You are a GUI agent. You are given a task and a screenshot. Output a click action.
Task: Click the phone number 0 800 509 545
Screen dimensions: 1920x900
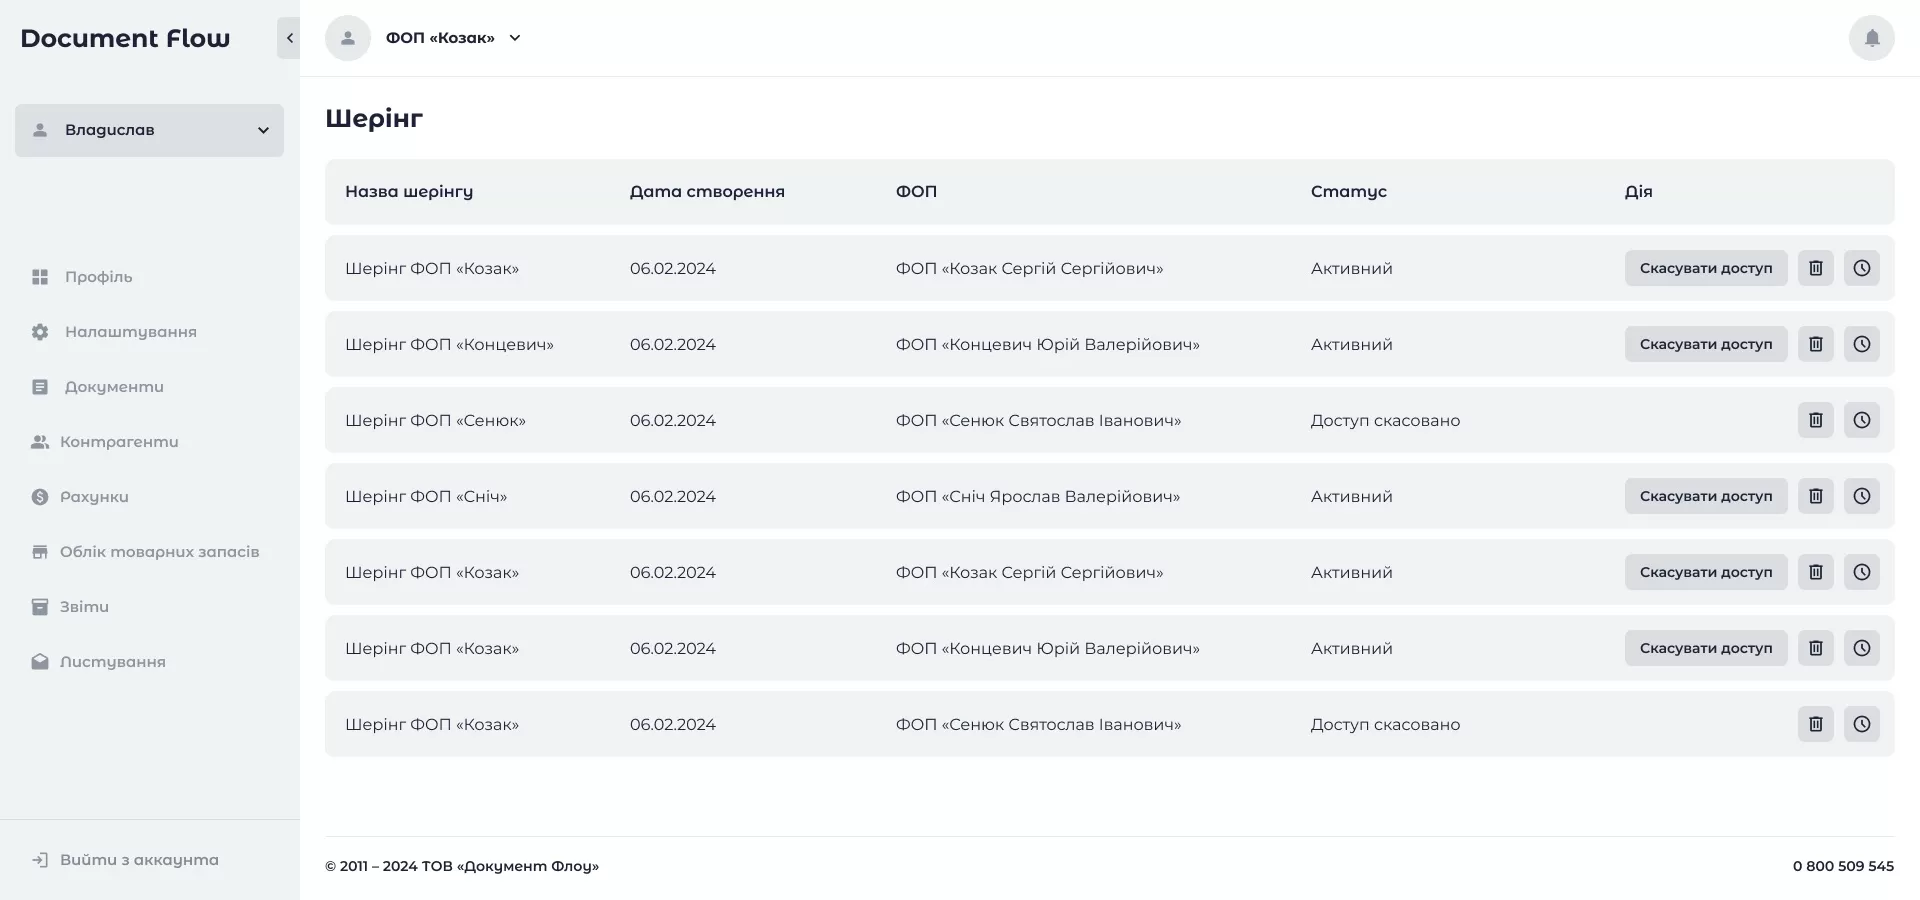(x=1843, y=866)
